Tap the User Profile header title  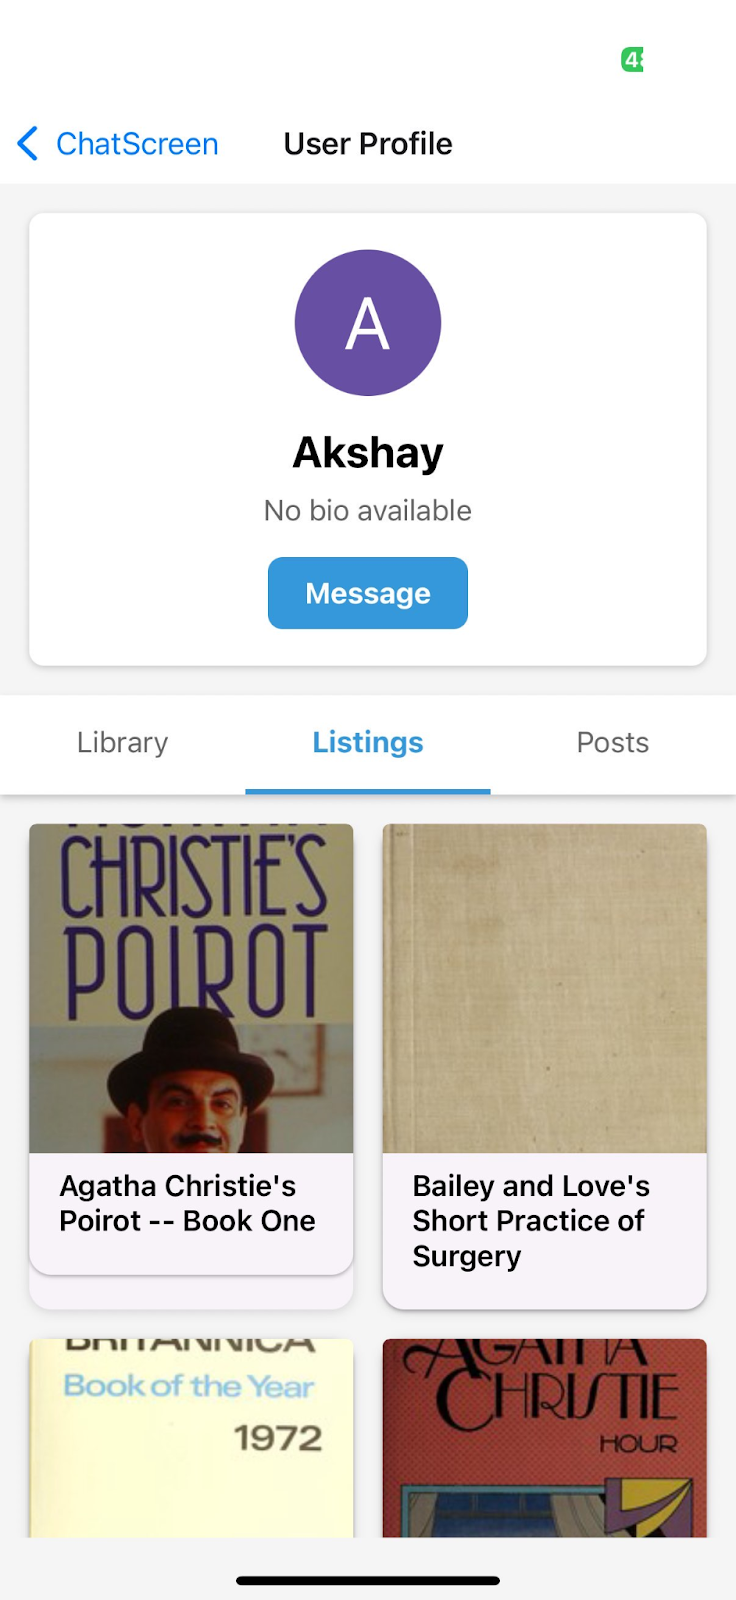tap(368, 144)
